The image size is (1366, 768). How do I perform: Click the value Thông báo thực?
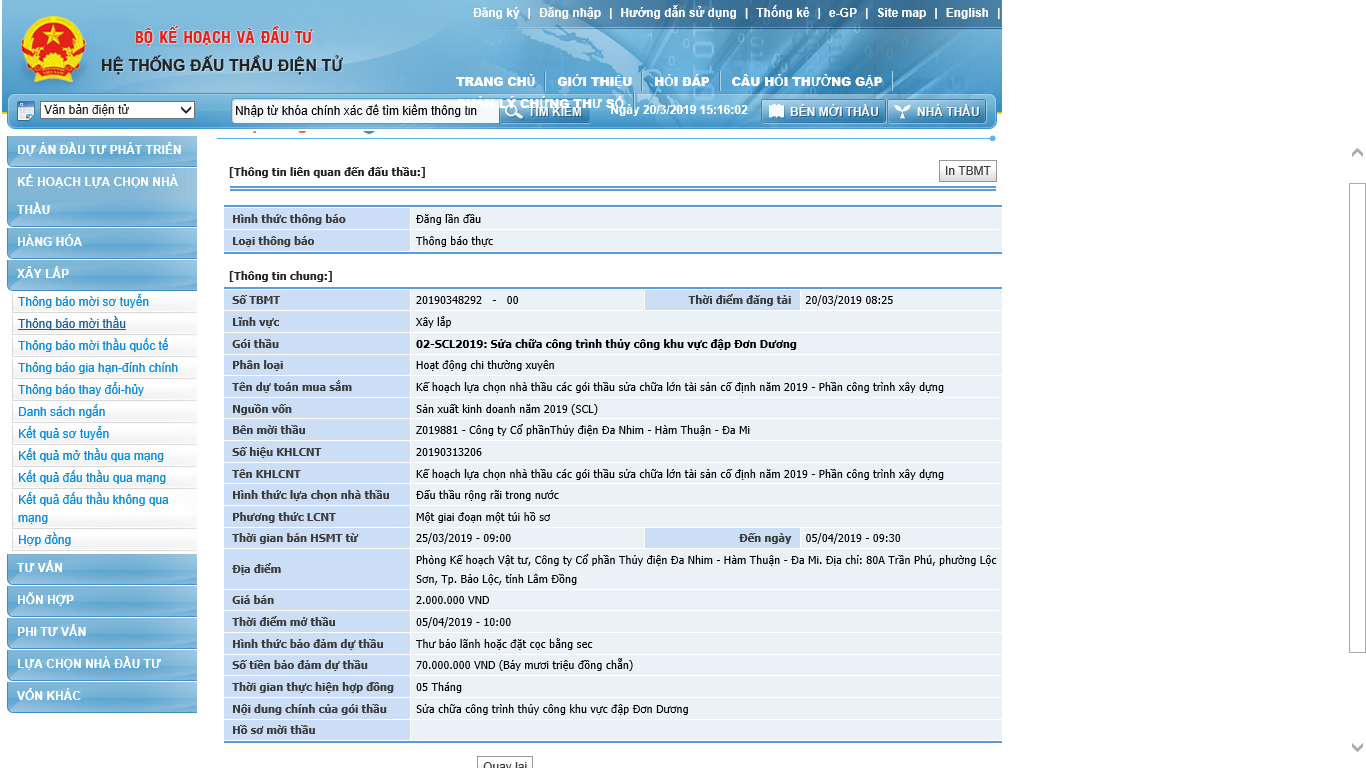(454, 241)
